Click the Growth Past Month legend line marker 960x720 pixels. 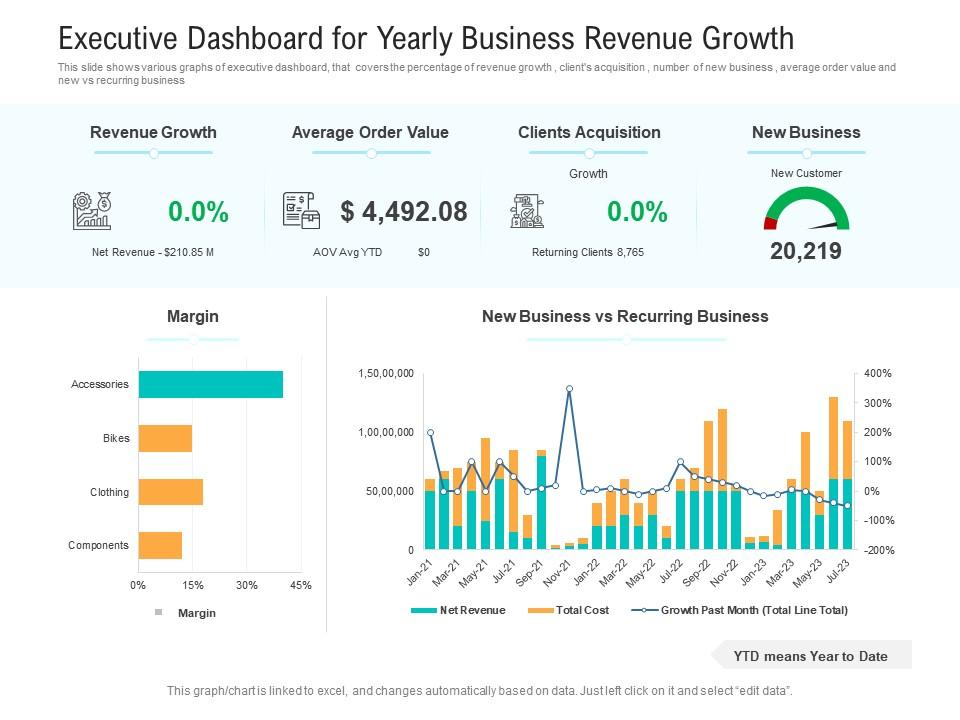click(645, 610)
